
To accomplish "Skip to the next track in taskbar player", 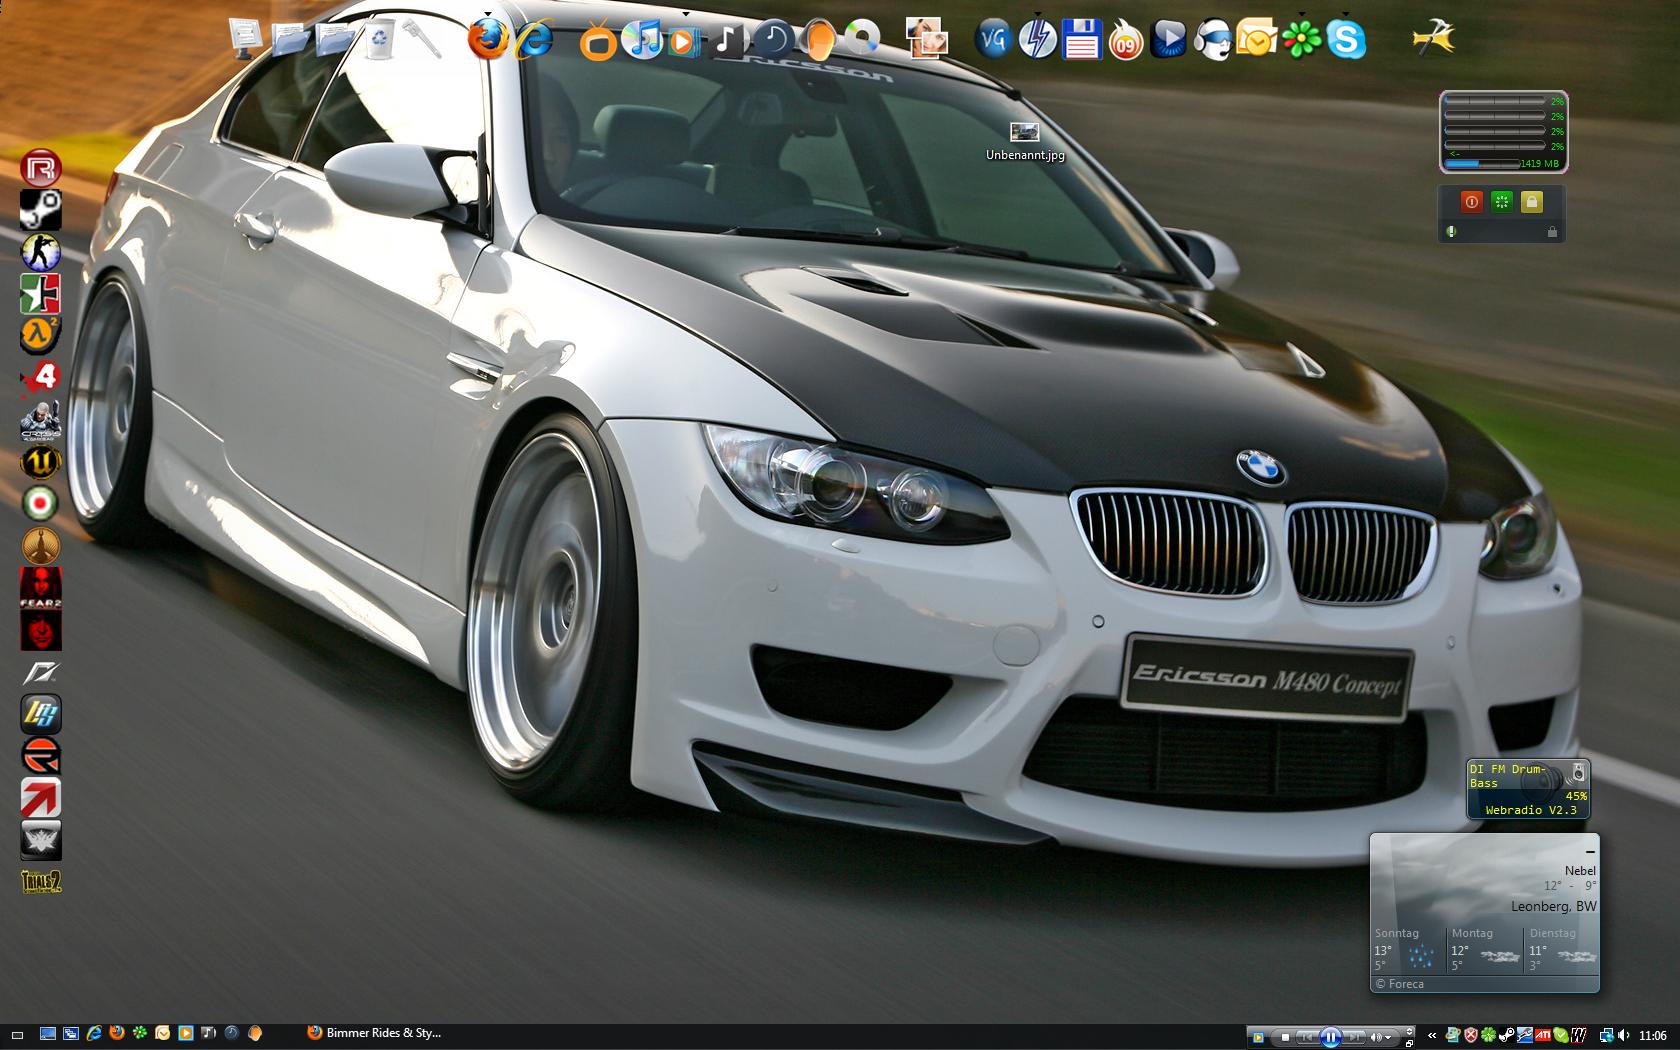I will tap(1354, 1037).
